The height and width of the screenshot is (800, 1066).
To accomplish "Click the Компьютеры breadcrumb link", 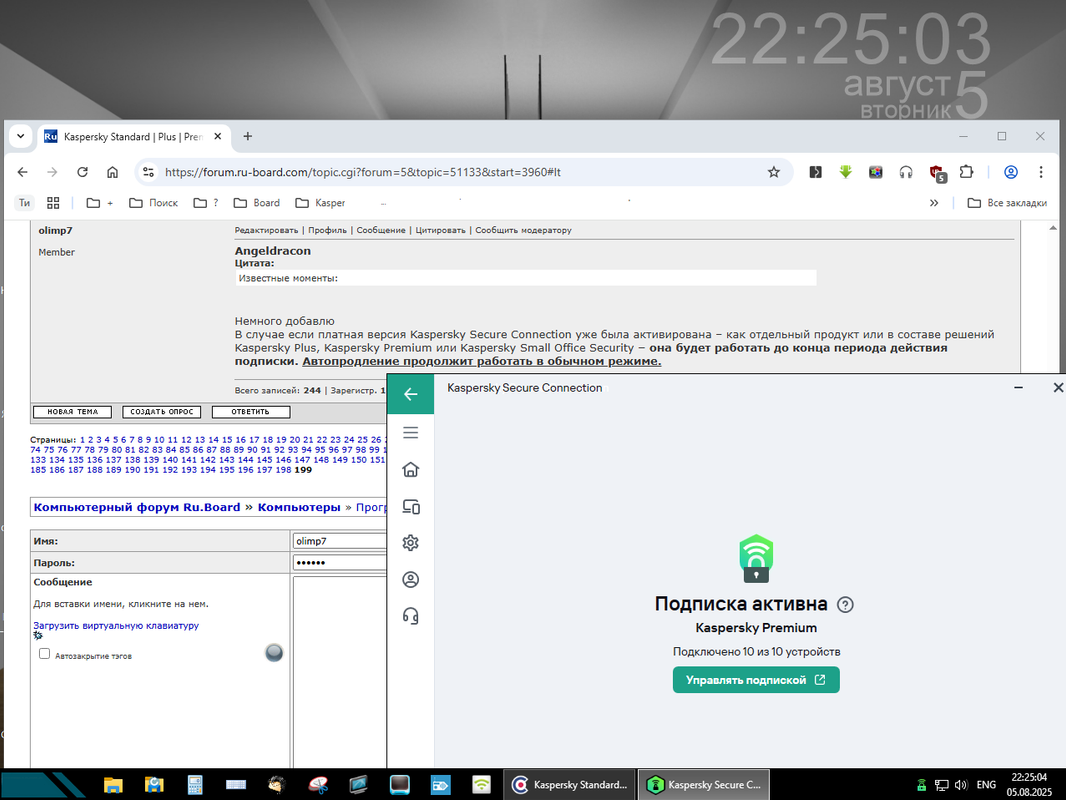I will click(299, 507).
